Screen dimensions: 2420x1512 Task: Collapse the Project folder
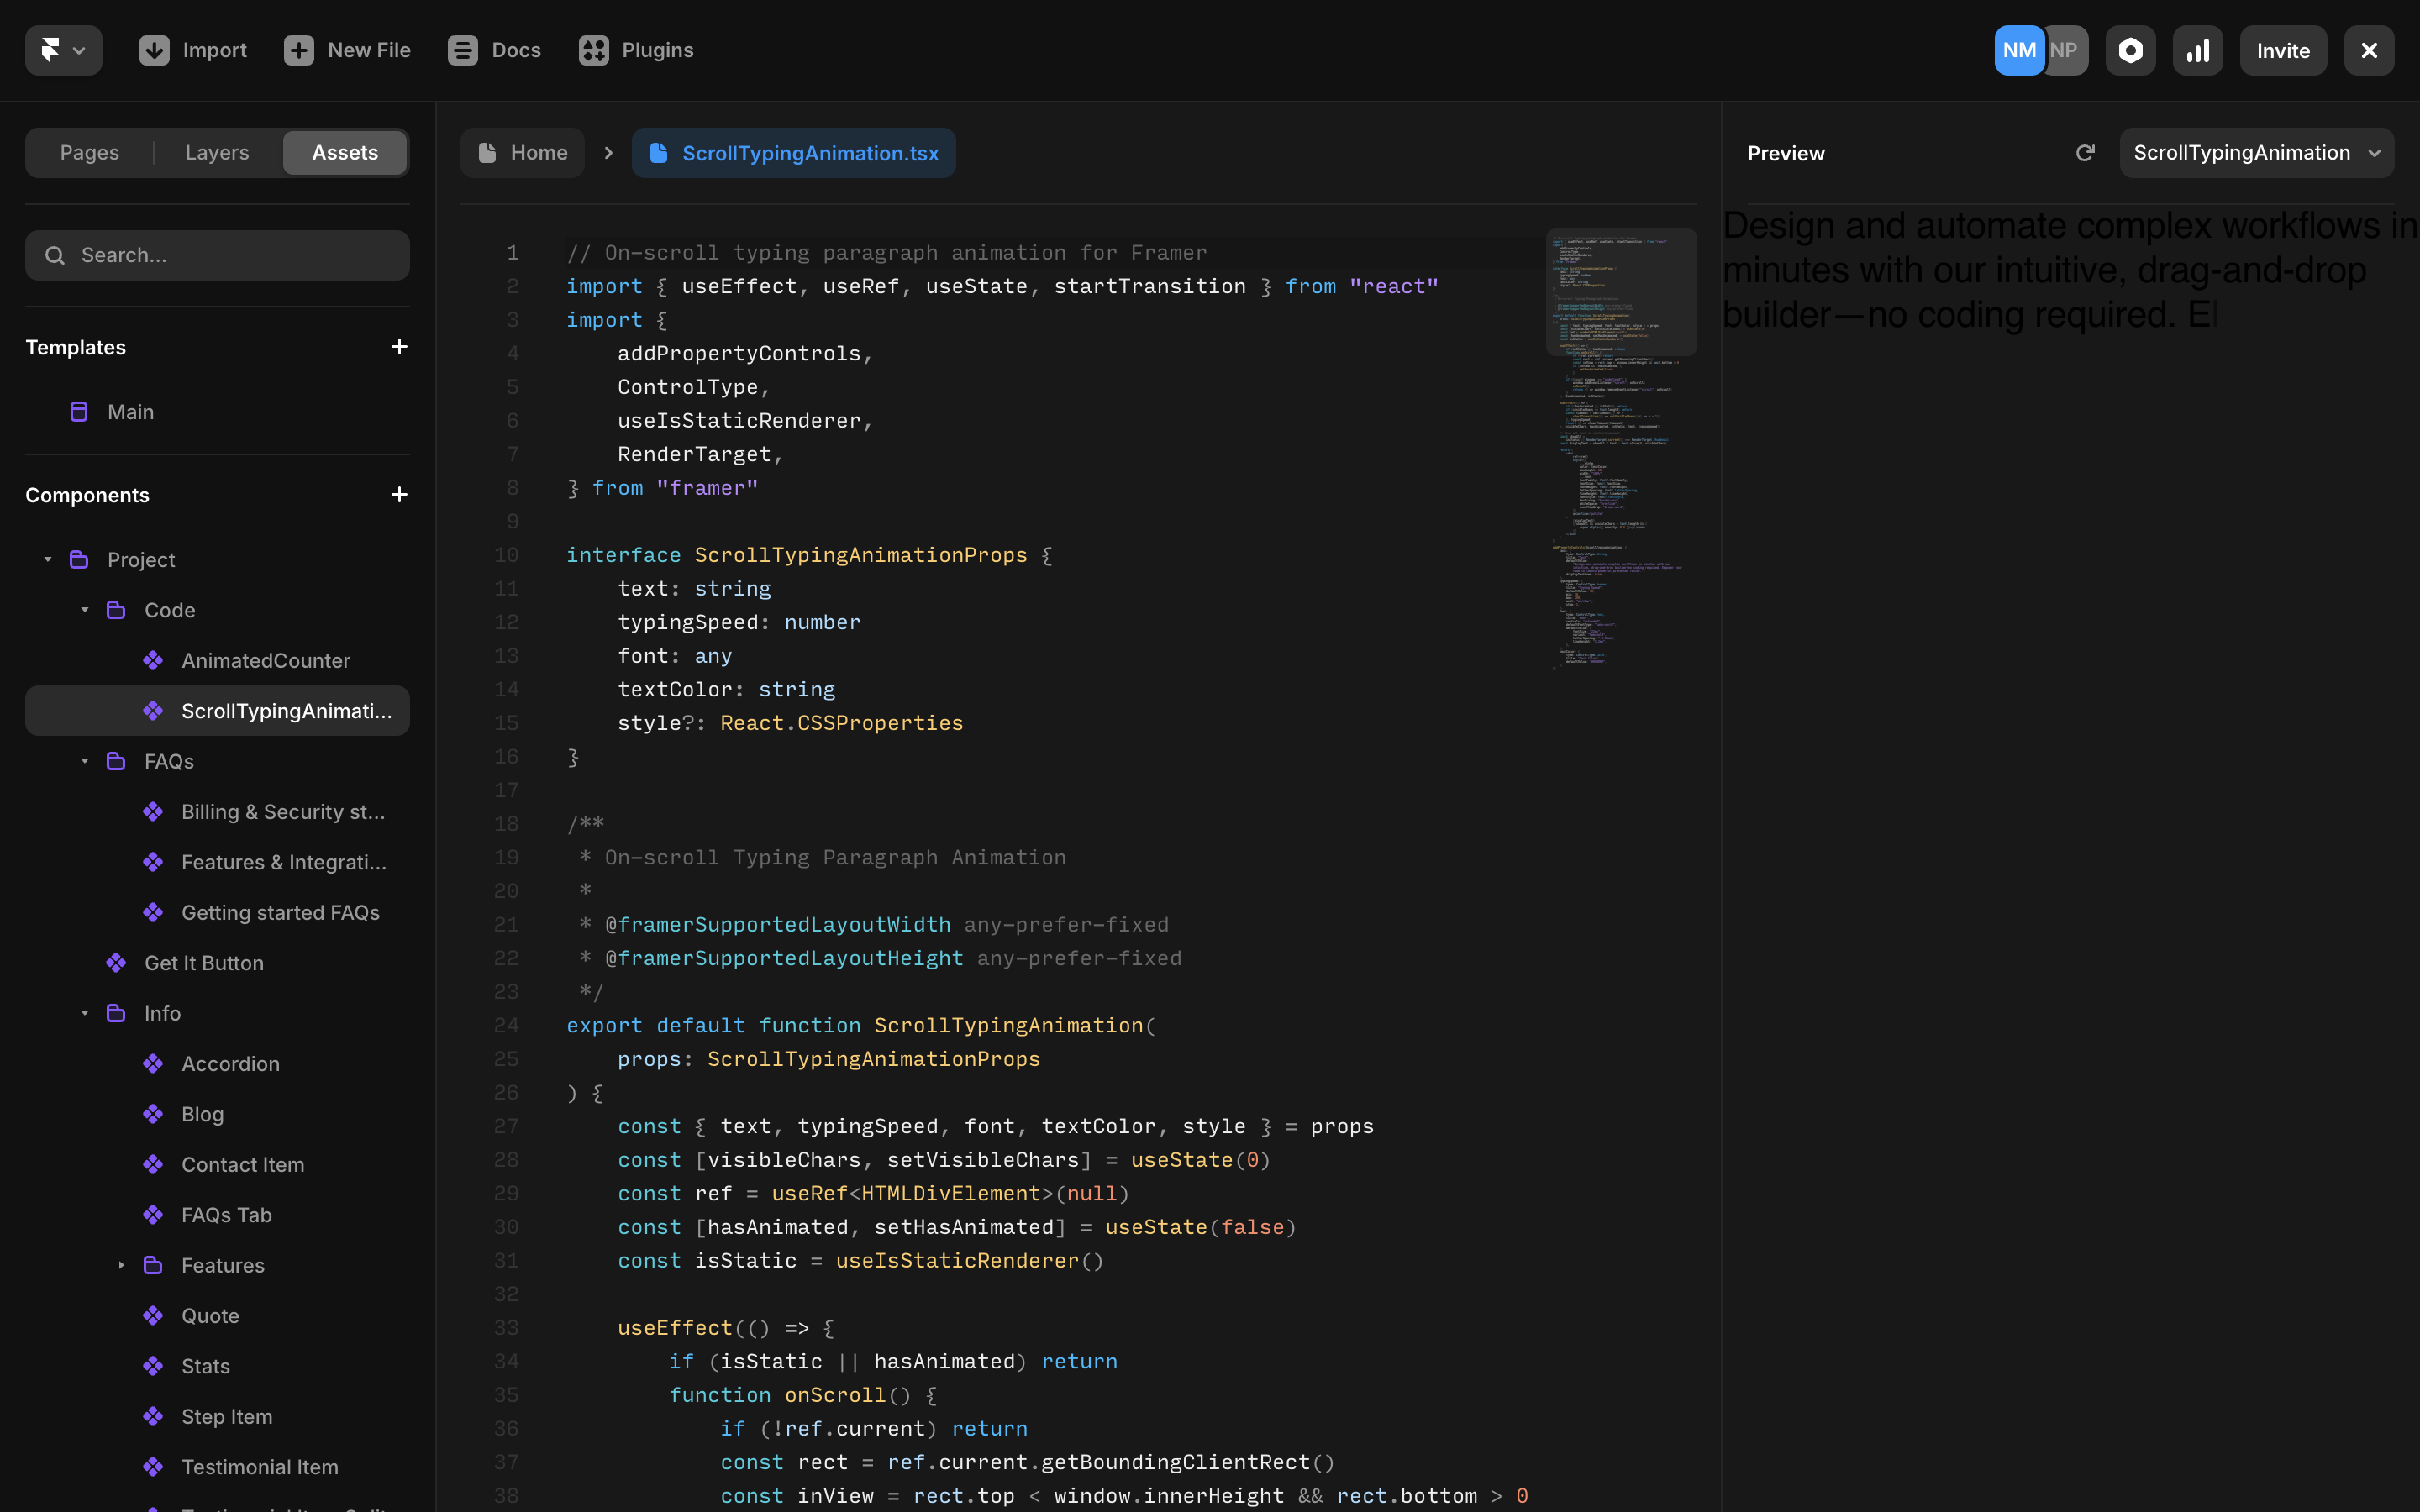(48, 560)
